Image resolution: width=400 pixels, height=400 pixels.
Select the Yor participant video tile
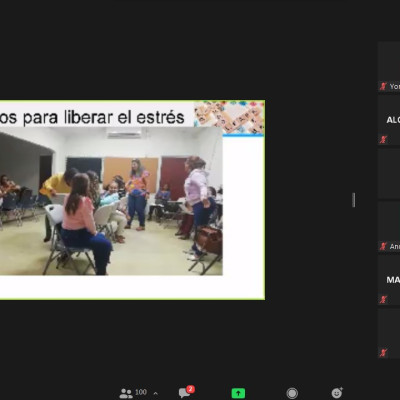[389, 67]
